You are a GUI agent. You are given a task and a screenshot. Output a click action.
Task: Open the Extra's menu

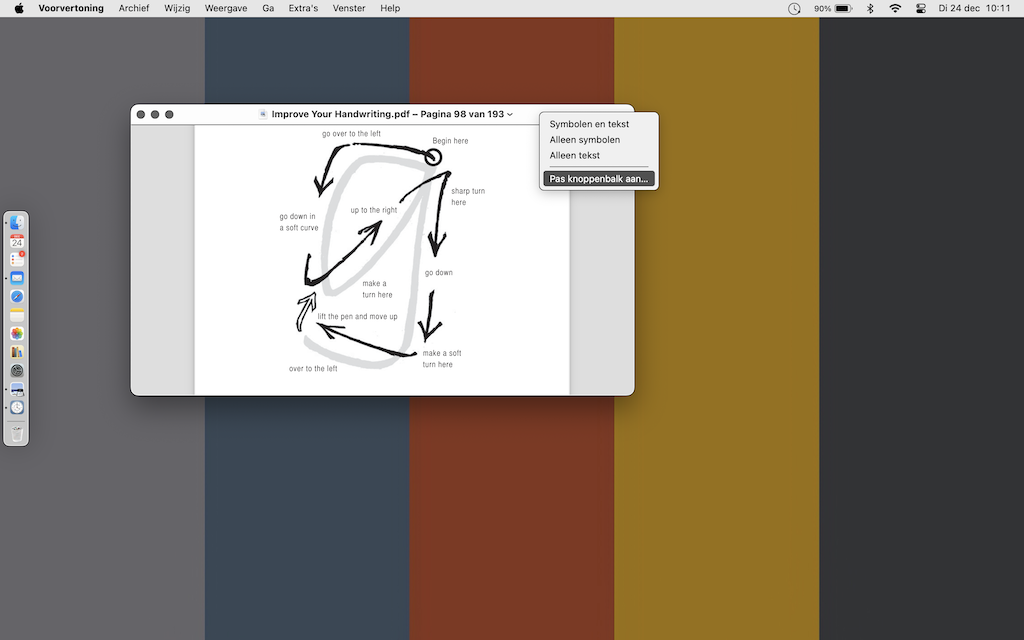[303, 8]
